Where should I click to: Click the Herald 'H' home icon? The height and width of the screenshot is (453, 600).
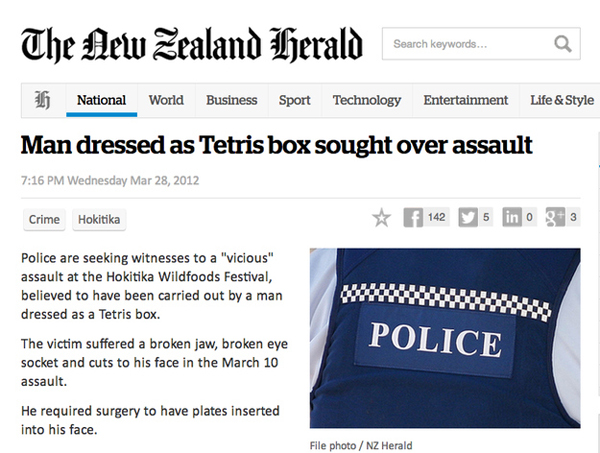pyautogui.click(x=43, y=100)
